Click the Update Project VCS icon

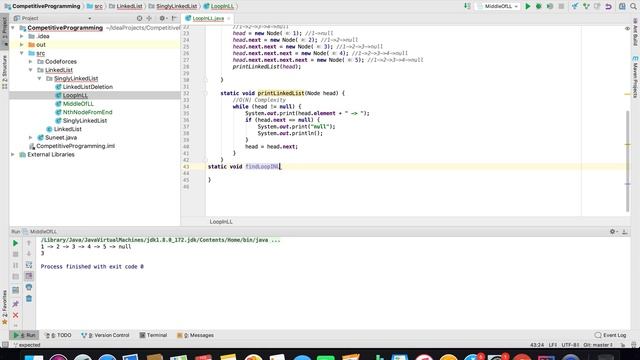575,6
